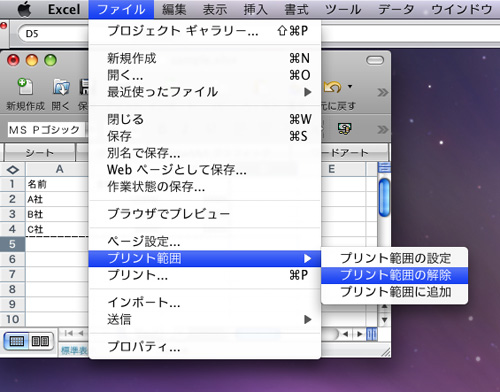Select row 10 header
Screen dimensions: 500x392
pyautogui.click(x=12, y=319)
